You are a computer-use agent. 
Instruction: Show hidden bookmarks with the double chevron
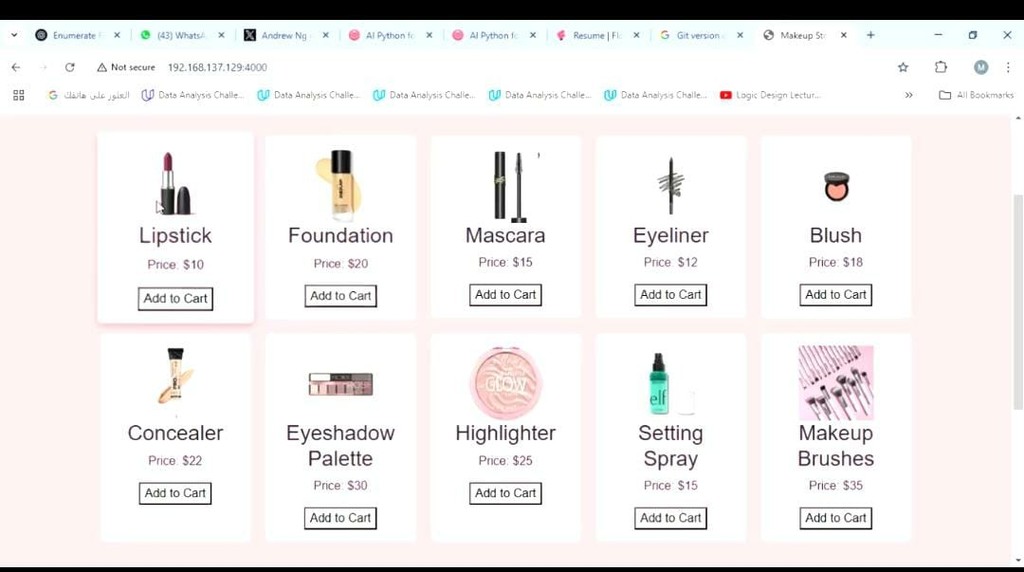click(908, 95)
